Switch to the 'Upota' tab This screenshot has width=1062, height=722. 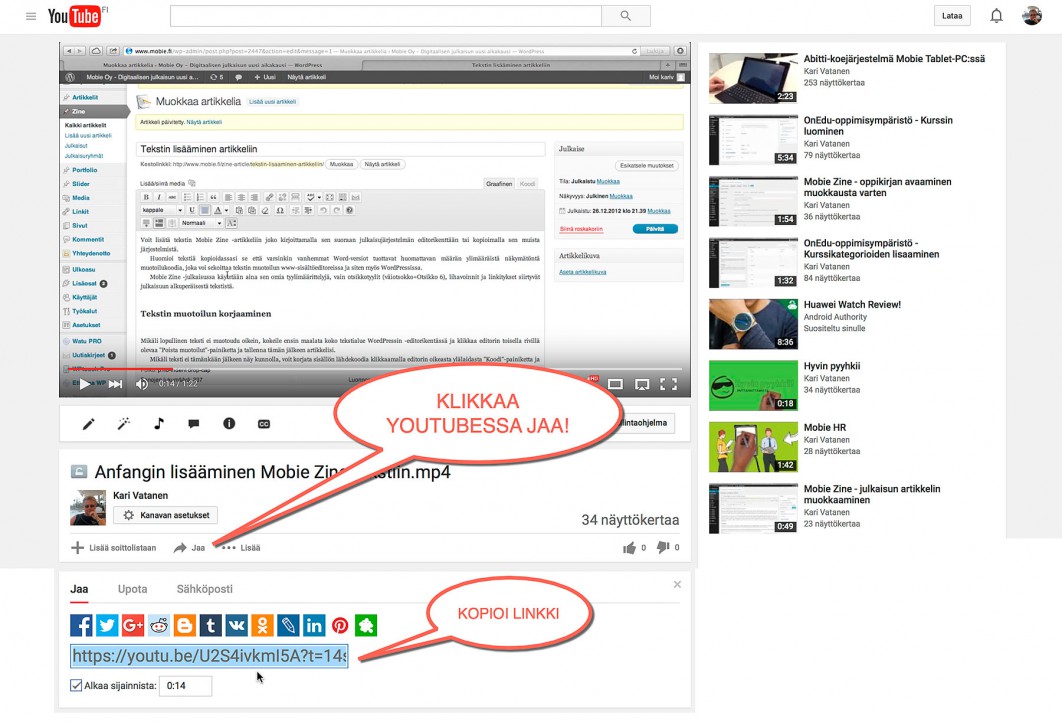pos(132,589)
